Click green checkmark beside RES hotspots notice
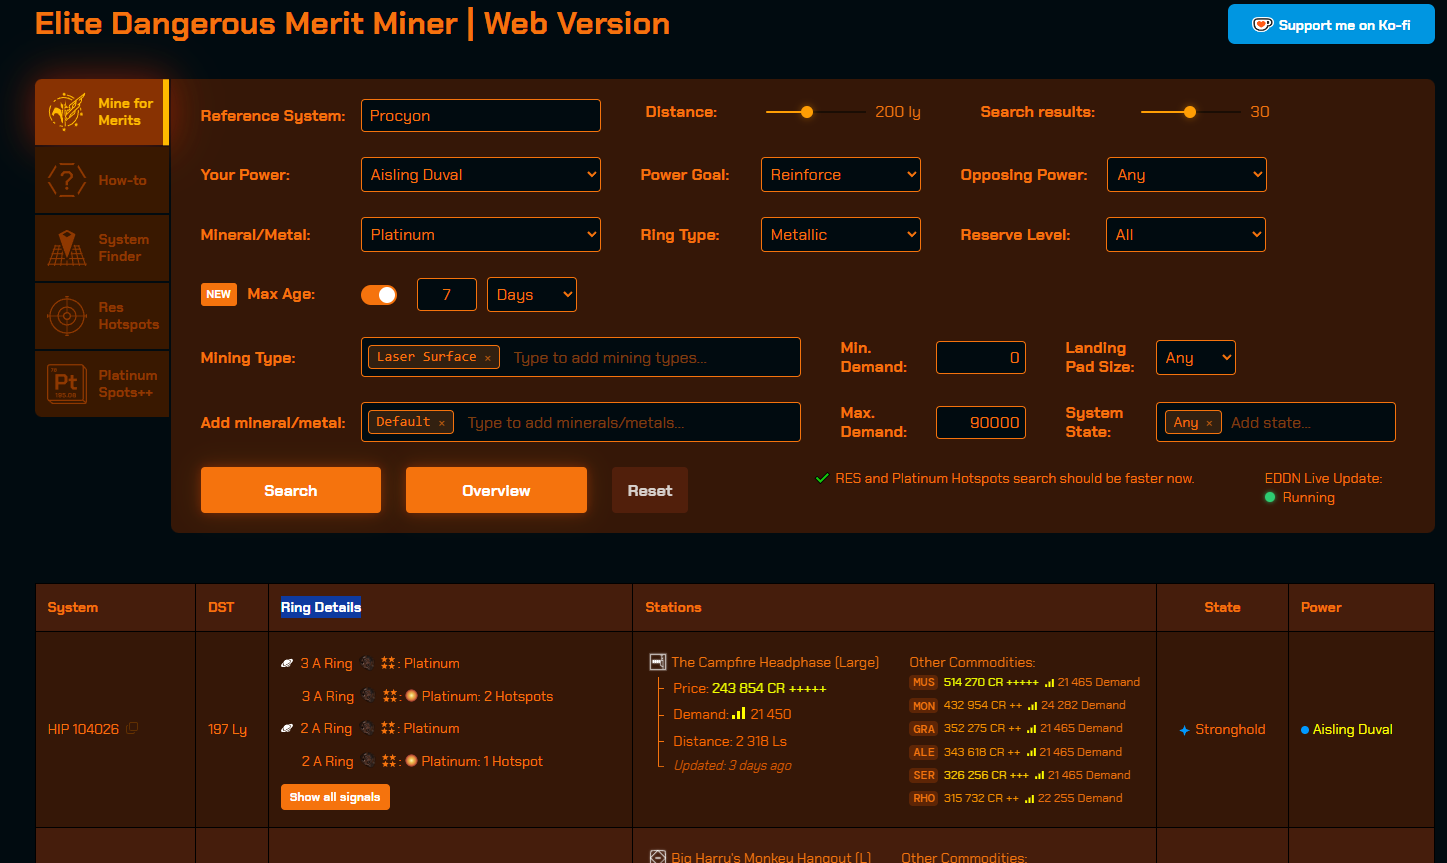 [822, 478]
